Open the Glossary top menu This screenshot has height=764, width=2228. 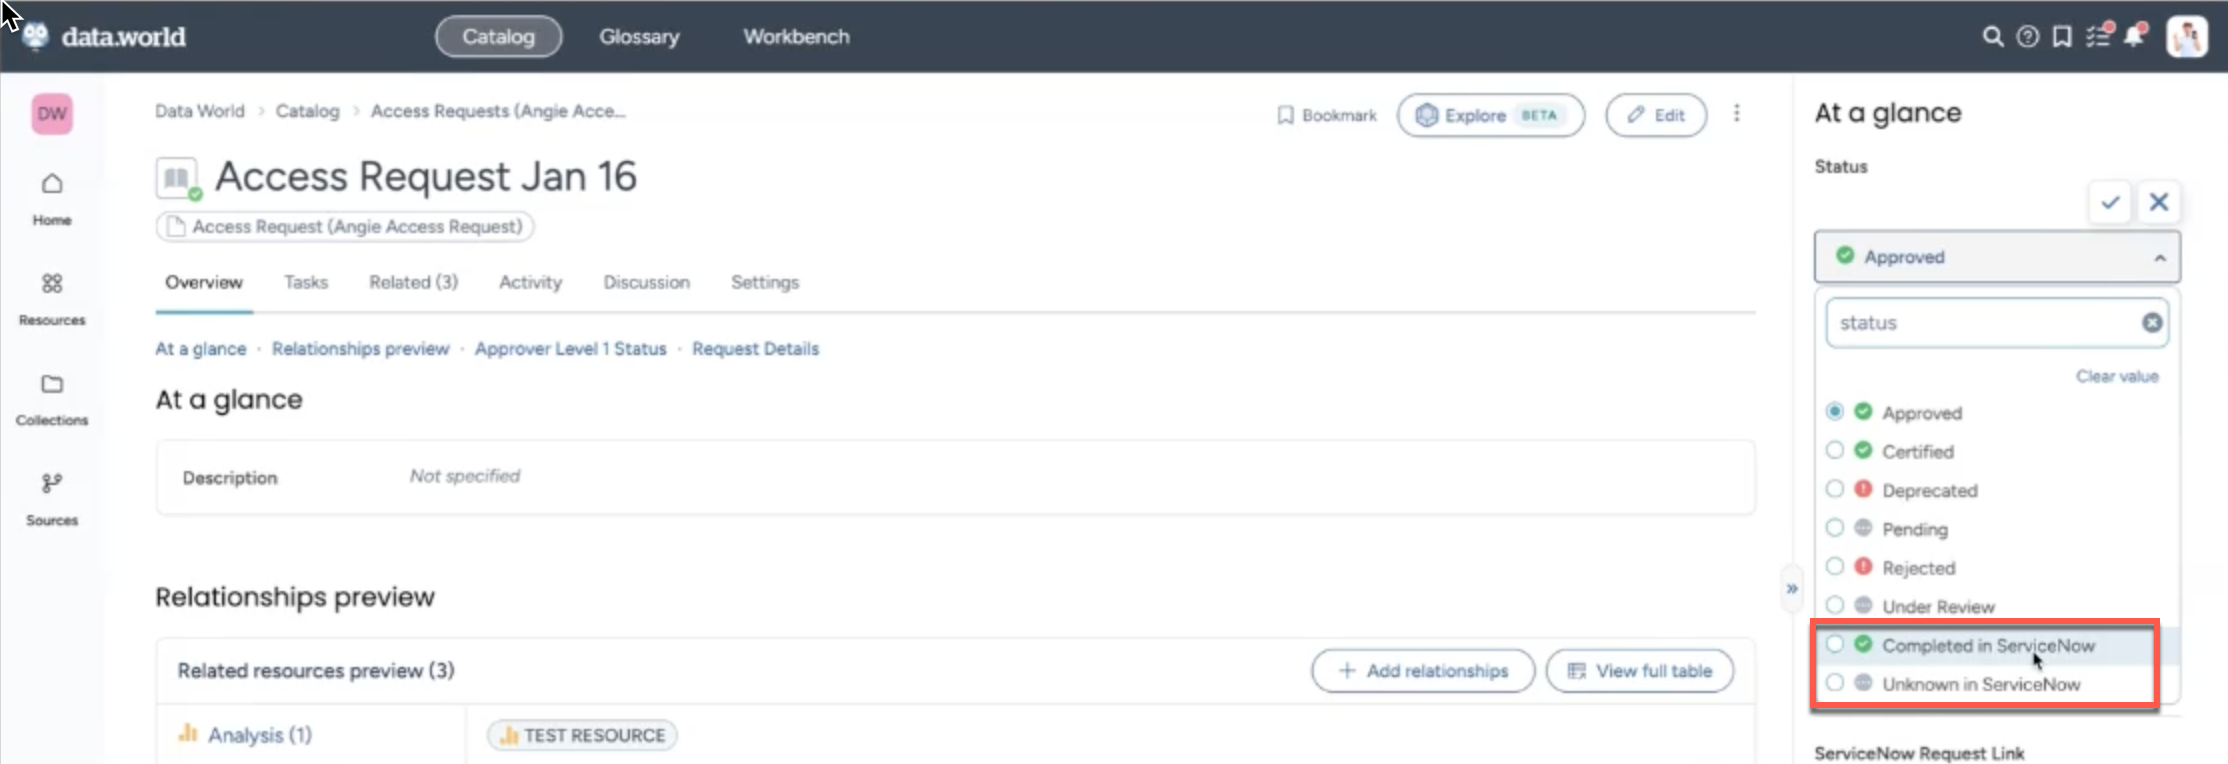[x=639, y=37]
